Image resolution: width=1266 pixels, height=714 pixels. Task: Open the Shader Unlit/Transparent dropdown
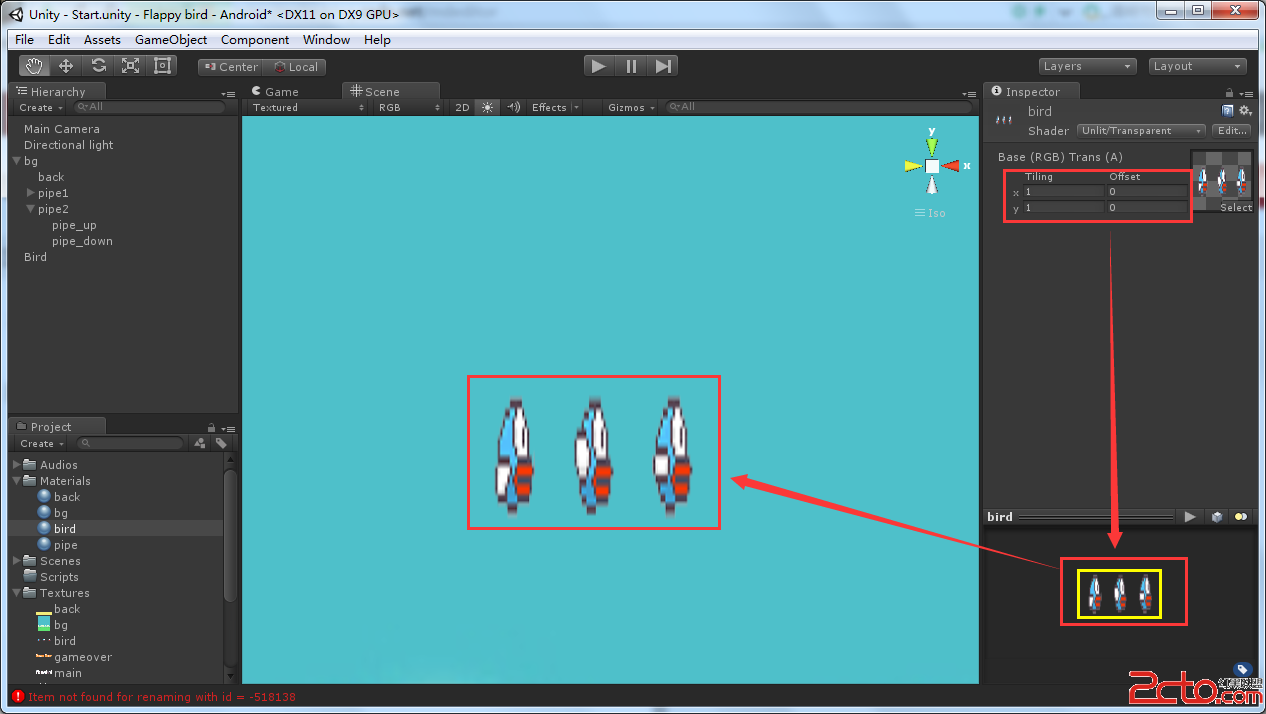pyautogui.click(x=1141, y=131)
